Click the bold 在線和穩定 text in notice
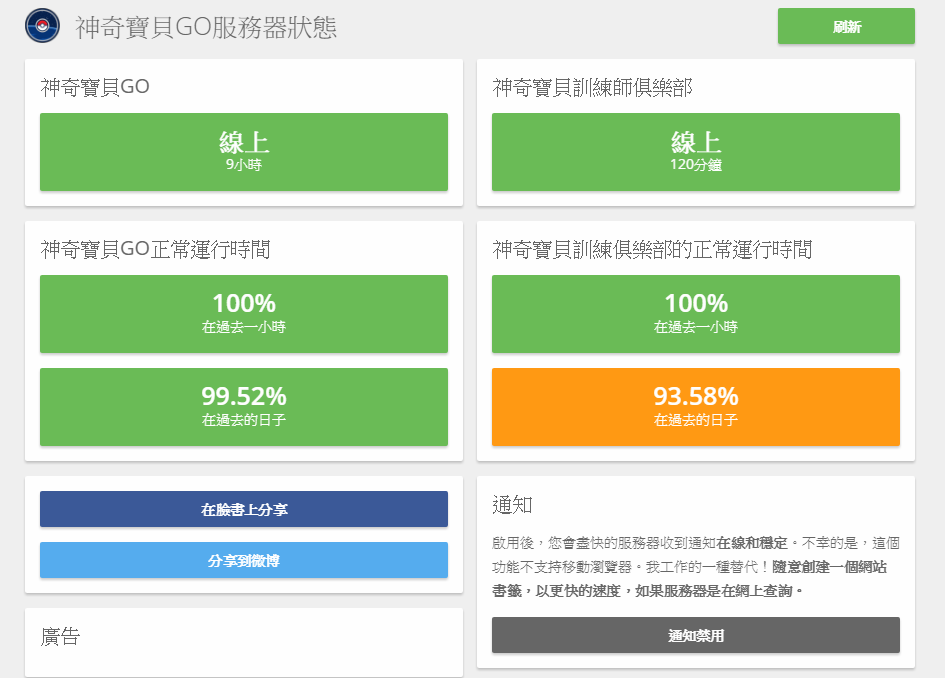 [x=753, y=543]
